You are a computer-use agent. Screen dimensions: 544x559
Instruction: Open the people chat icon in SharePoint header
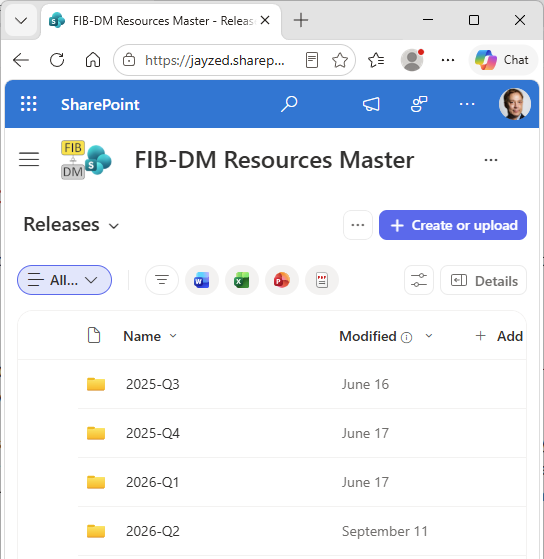pyautogui.click(x=419, y=104)
